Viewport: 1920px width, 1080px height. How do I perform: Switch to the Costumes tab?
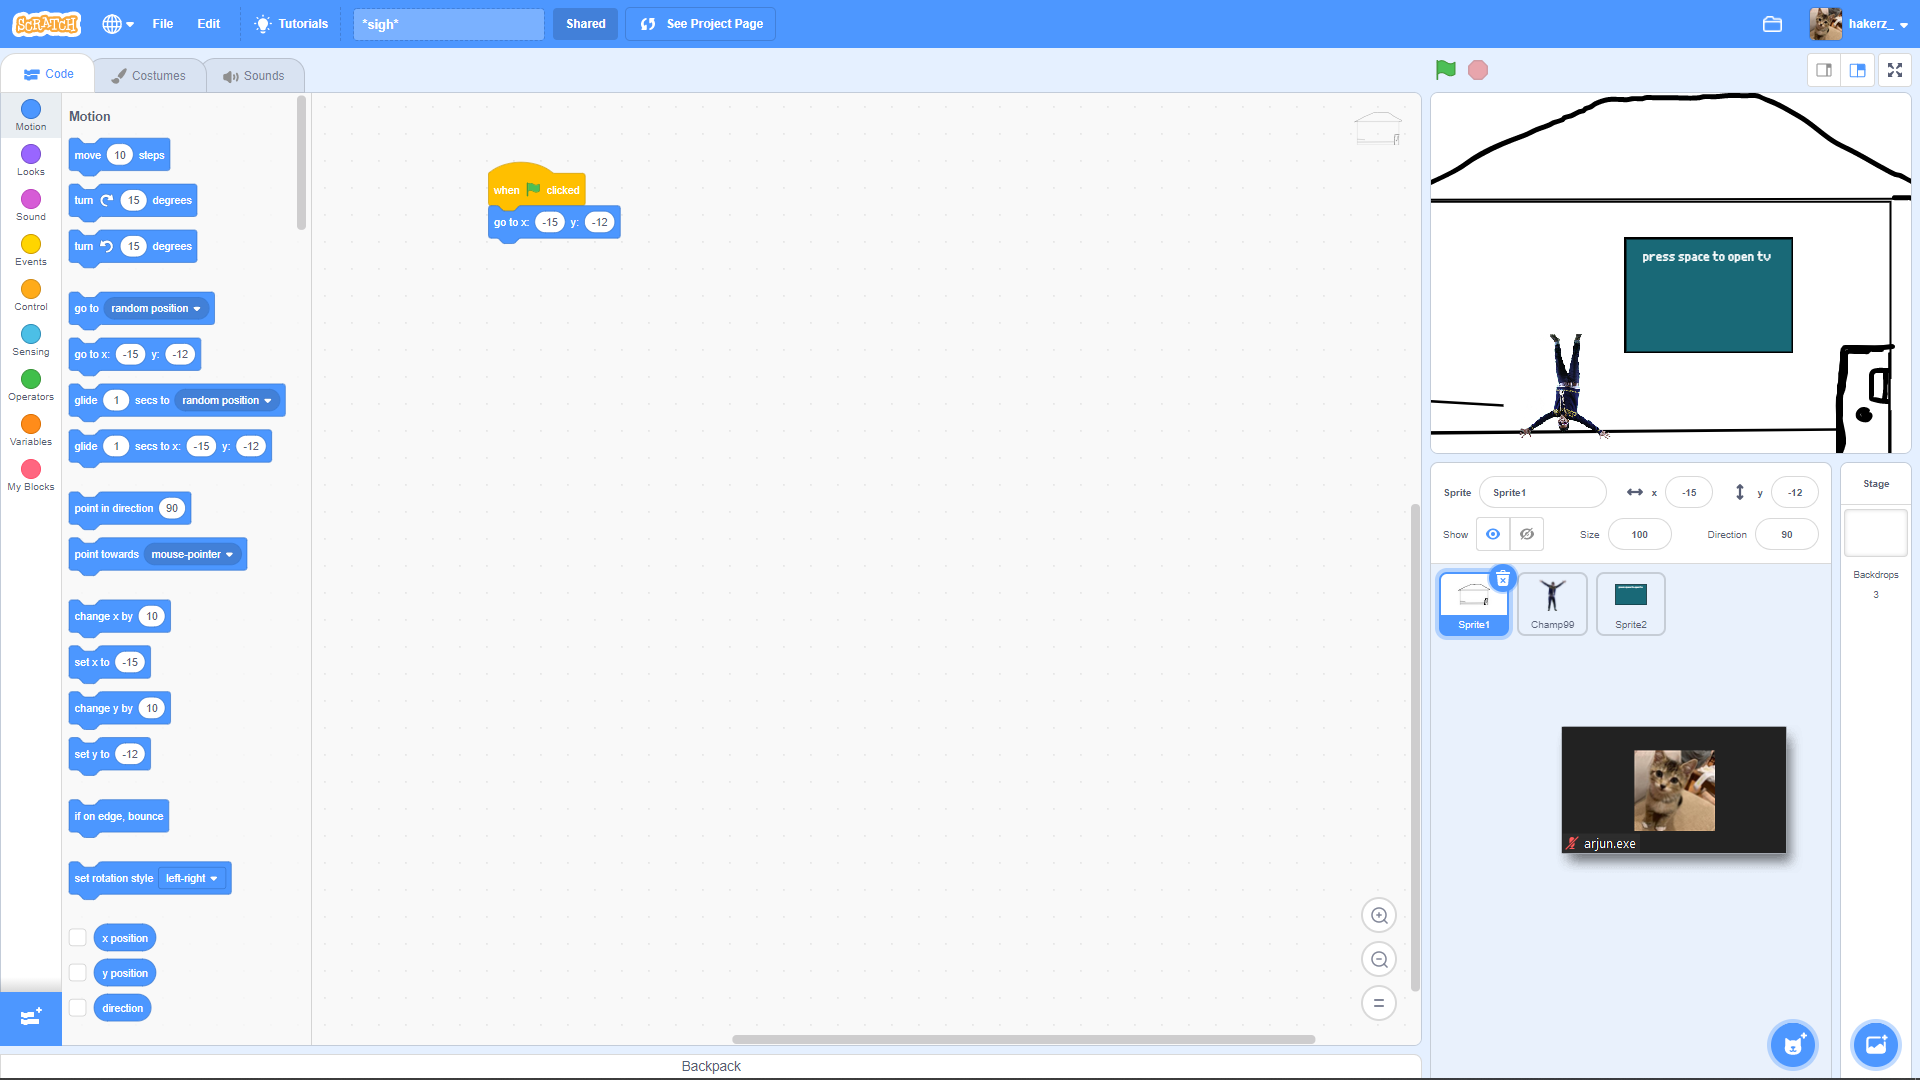click(149, 75)
